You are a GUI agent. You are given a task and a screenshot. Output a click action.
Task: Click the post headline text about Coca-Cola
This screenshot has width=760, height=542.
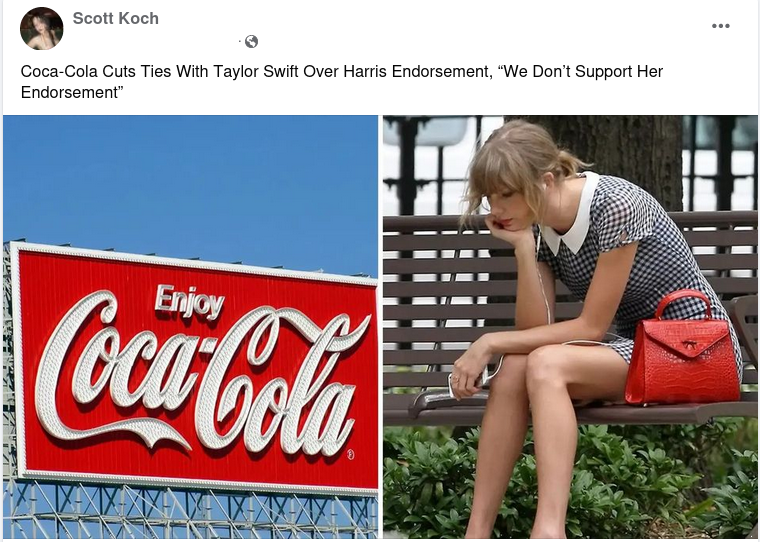click(x=341, y=81)
